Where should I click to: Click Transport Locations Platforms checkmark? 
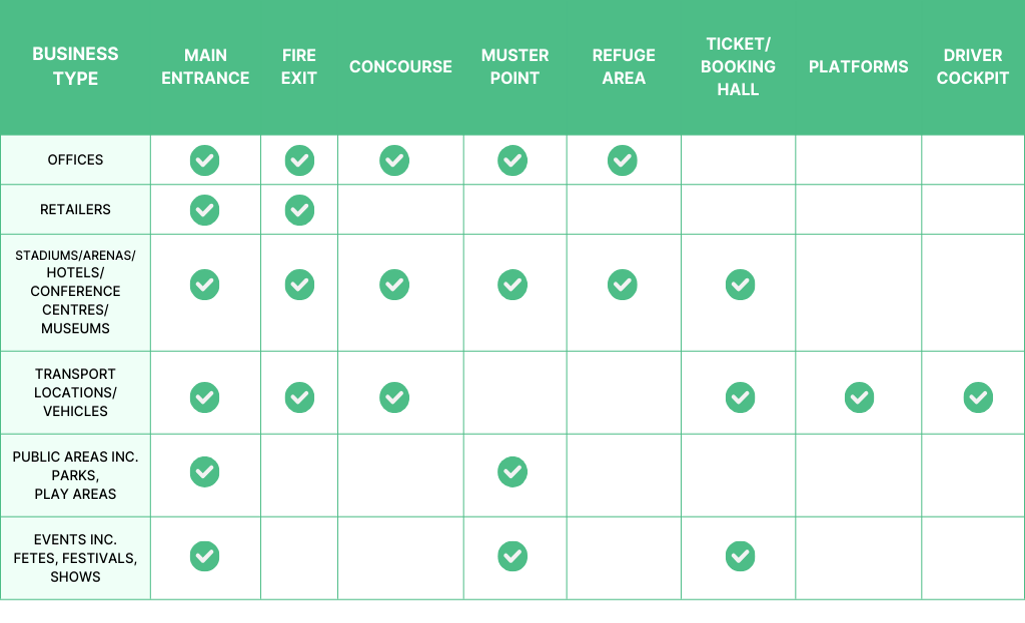(x=859, y=397)
